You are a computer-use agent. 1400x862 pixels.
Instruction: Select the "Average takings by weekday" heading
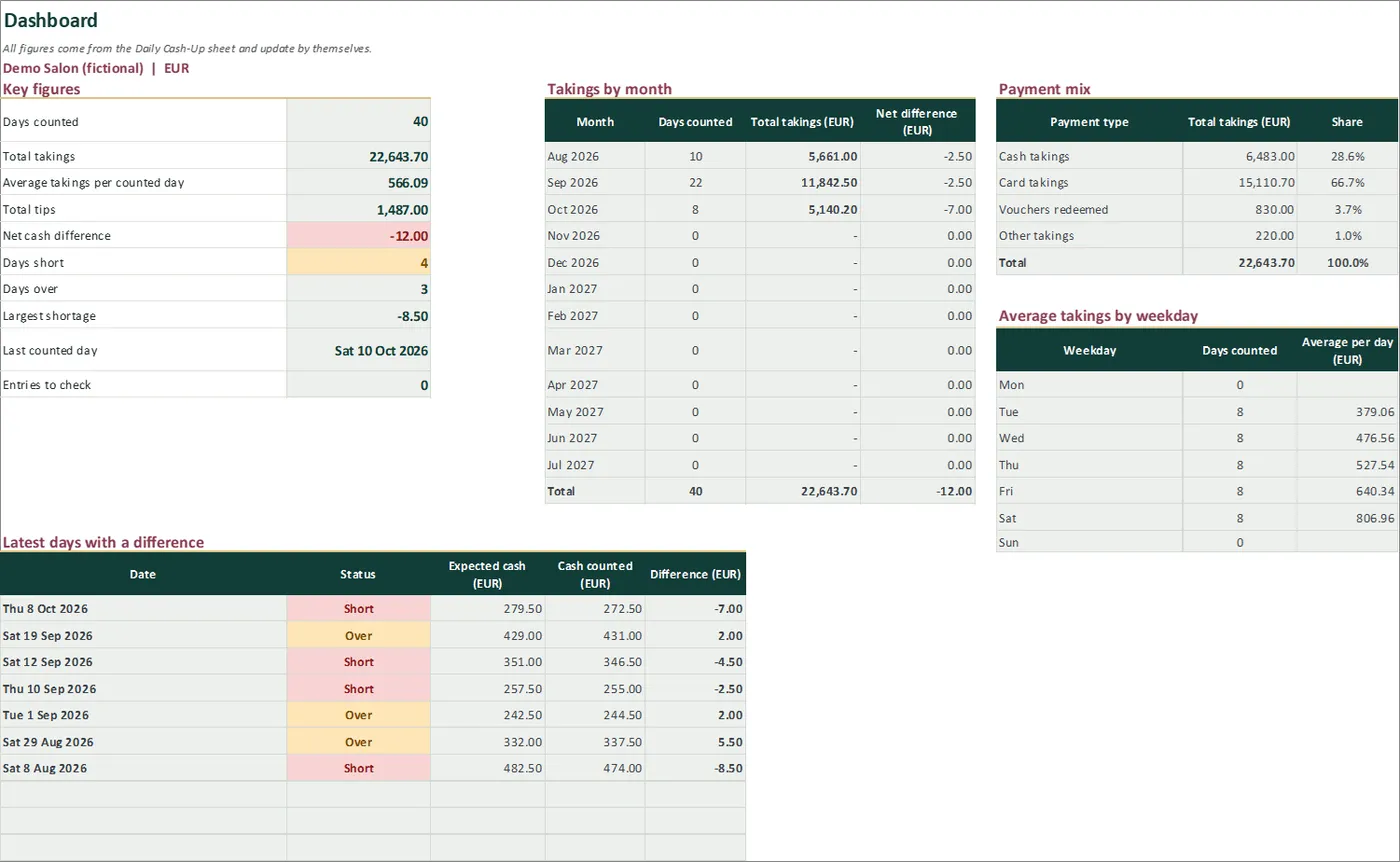coord(1099,316)
